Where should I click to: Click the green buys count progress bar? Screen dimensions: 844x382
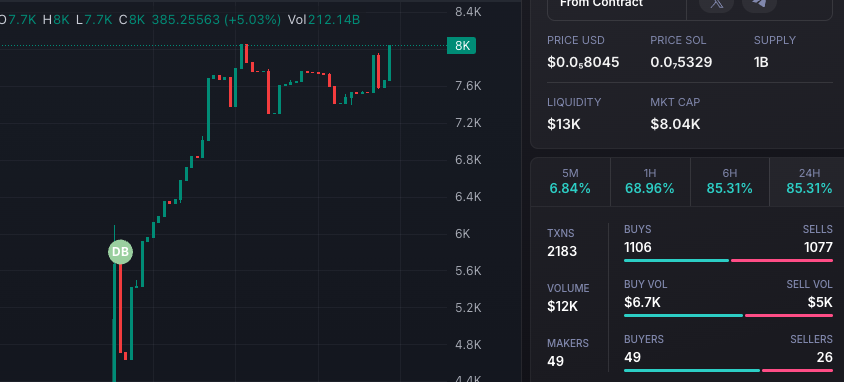click(x=676, y=260)
